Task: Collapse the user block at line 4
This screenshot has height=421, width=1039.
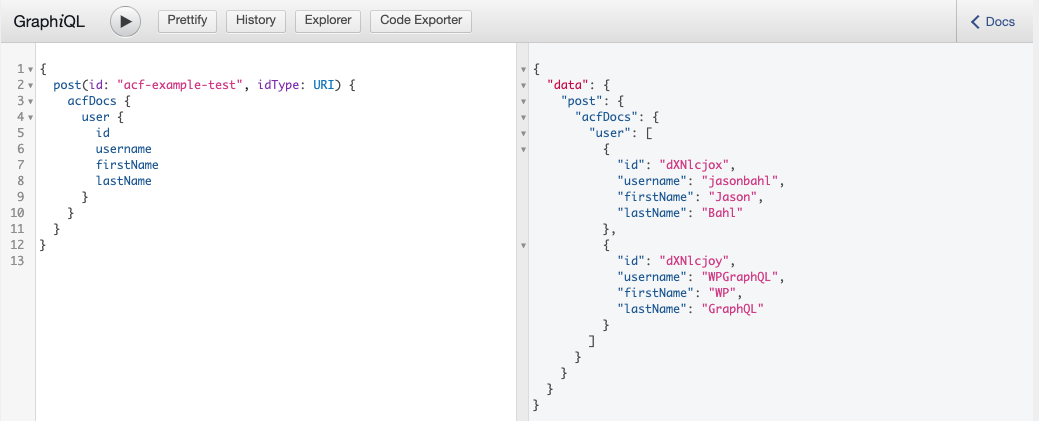Action: (x=31, y=117)
